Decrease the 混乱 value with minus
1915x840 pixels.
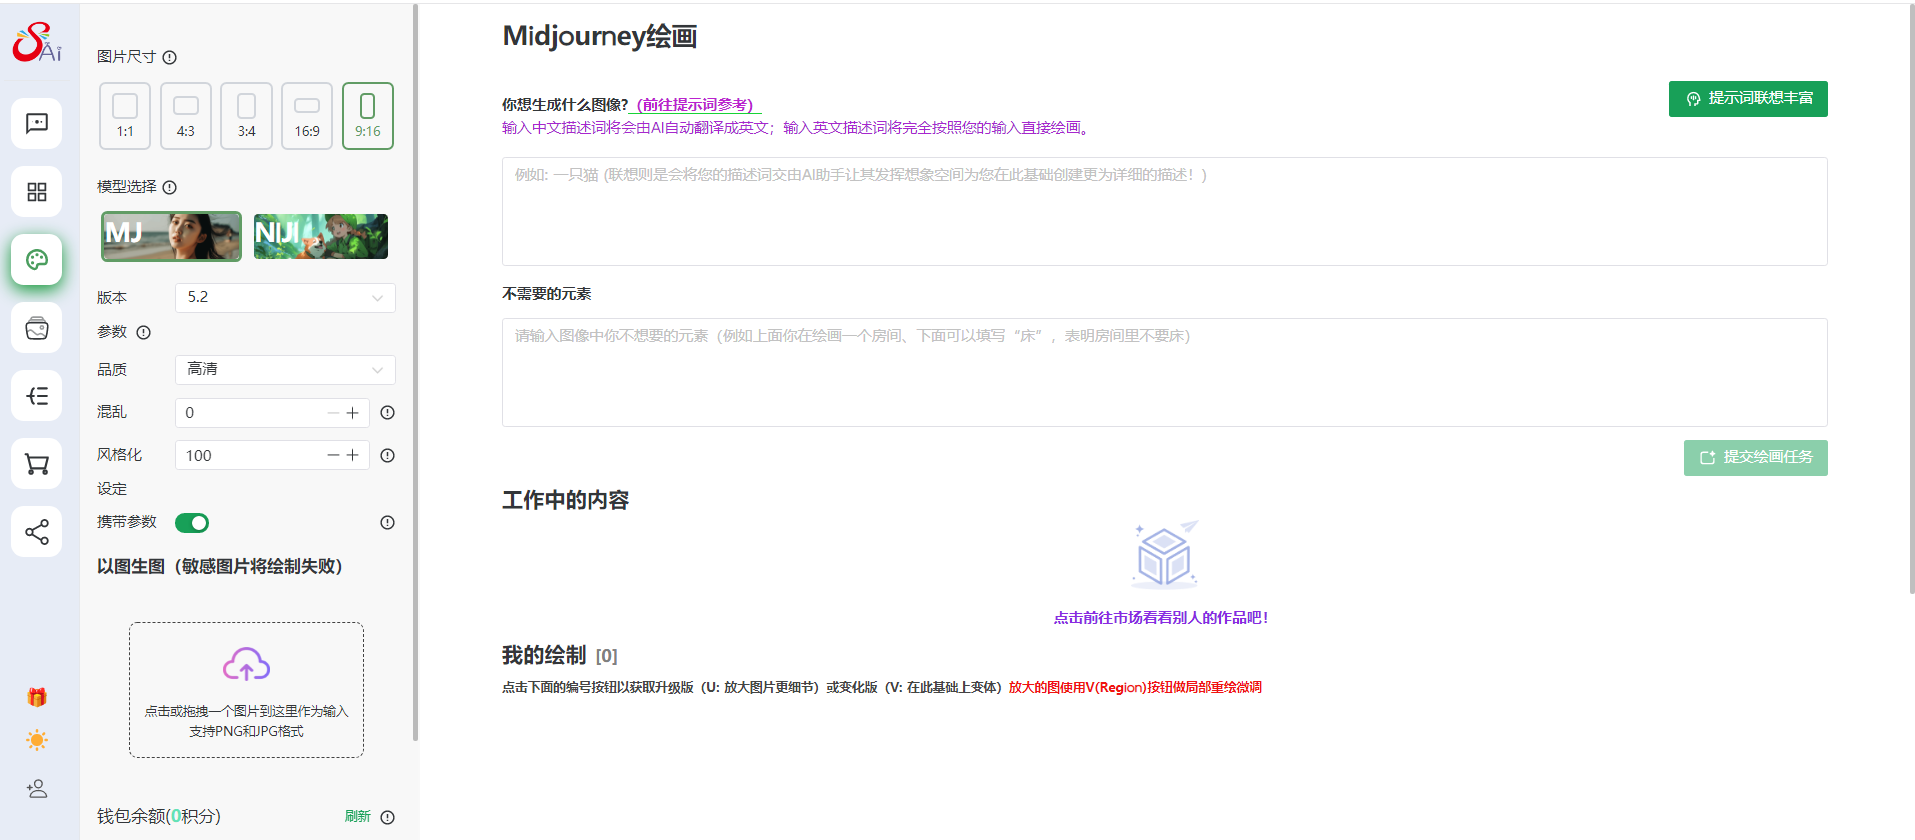[333, 412]
